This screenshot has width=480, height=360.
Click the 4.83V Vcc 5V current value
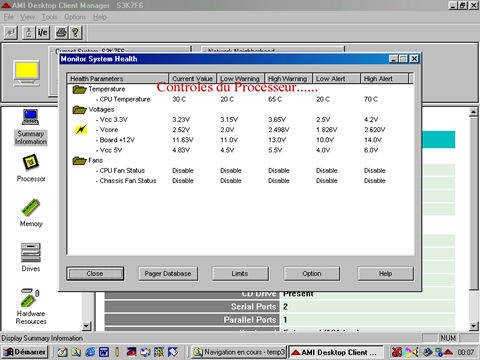tap(181, 150)
